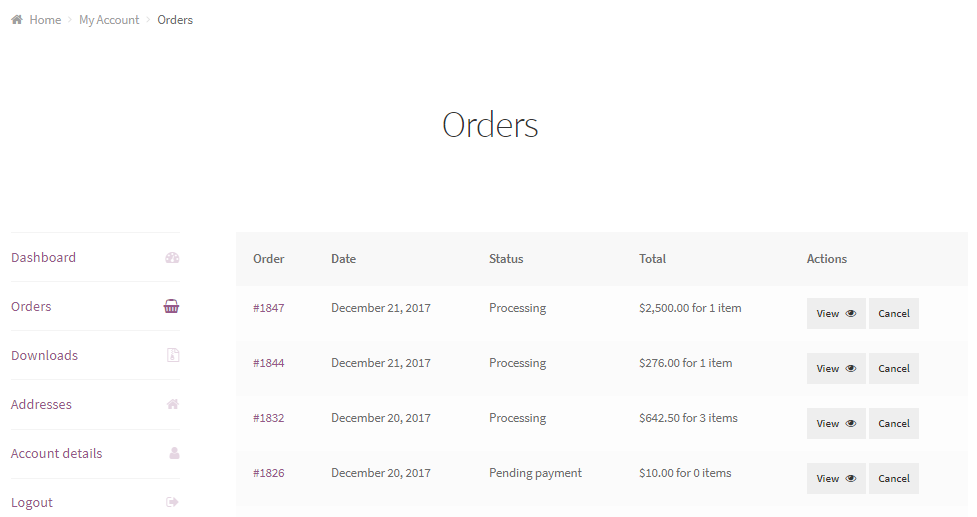
Task: Select Addresses in the sidebar
Action: coord(41,405)
